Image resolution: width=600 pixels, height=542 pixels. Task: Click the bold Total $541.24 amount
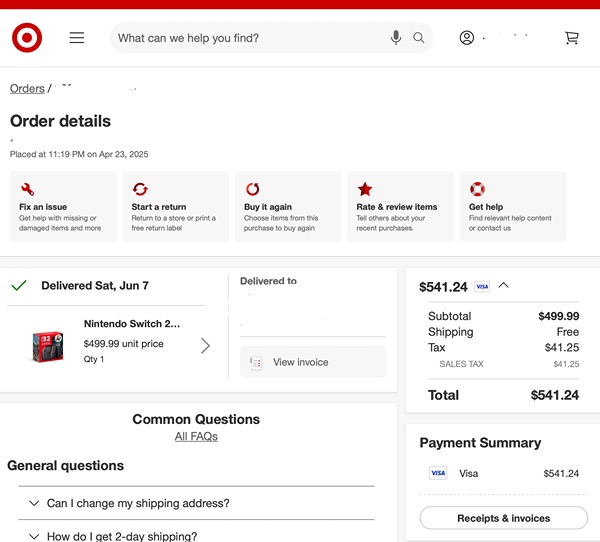[x=554, y=395]
